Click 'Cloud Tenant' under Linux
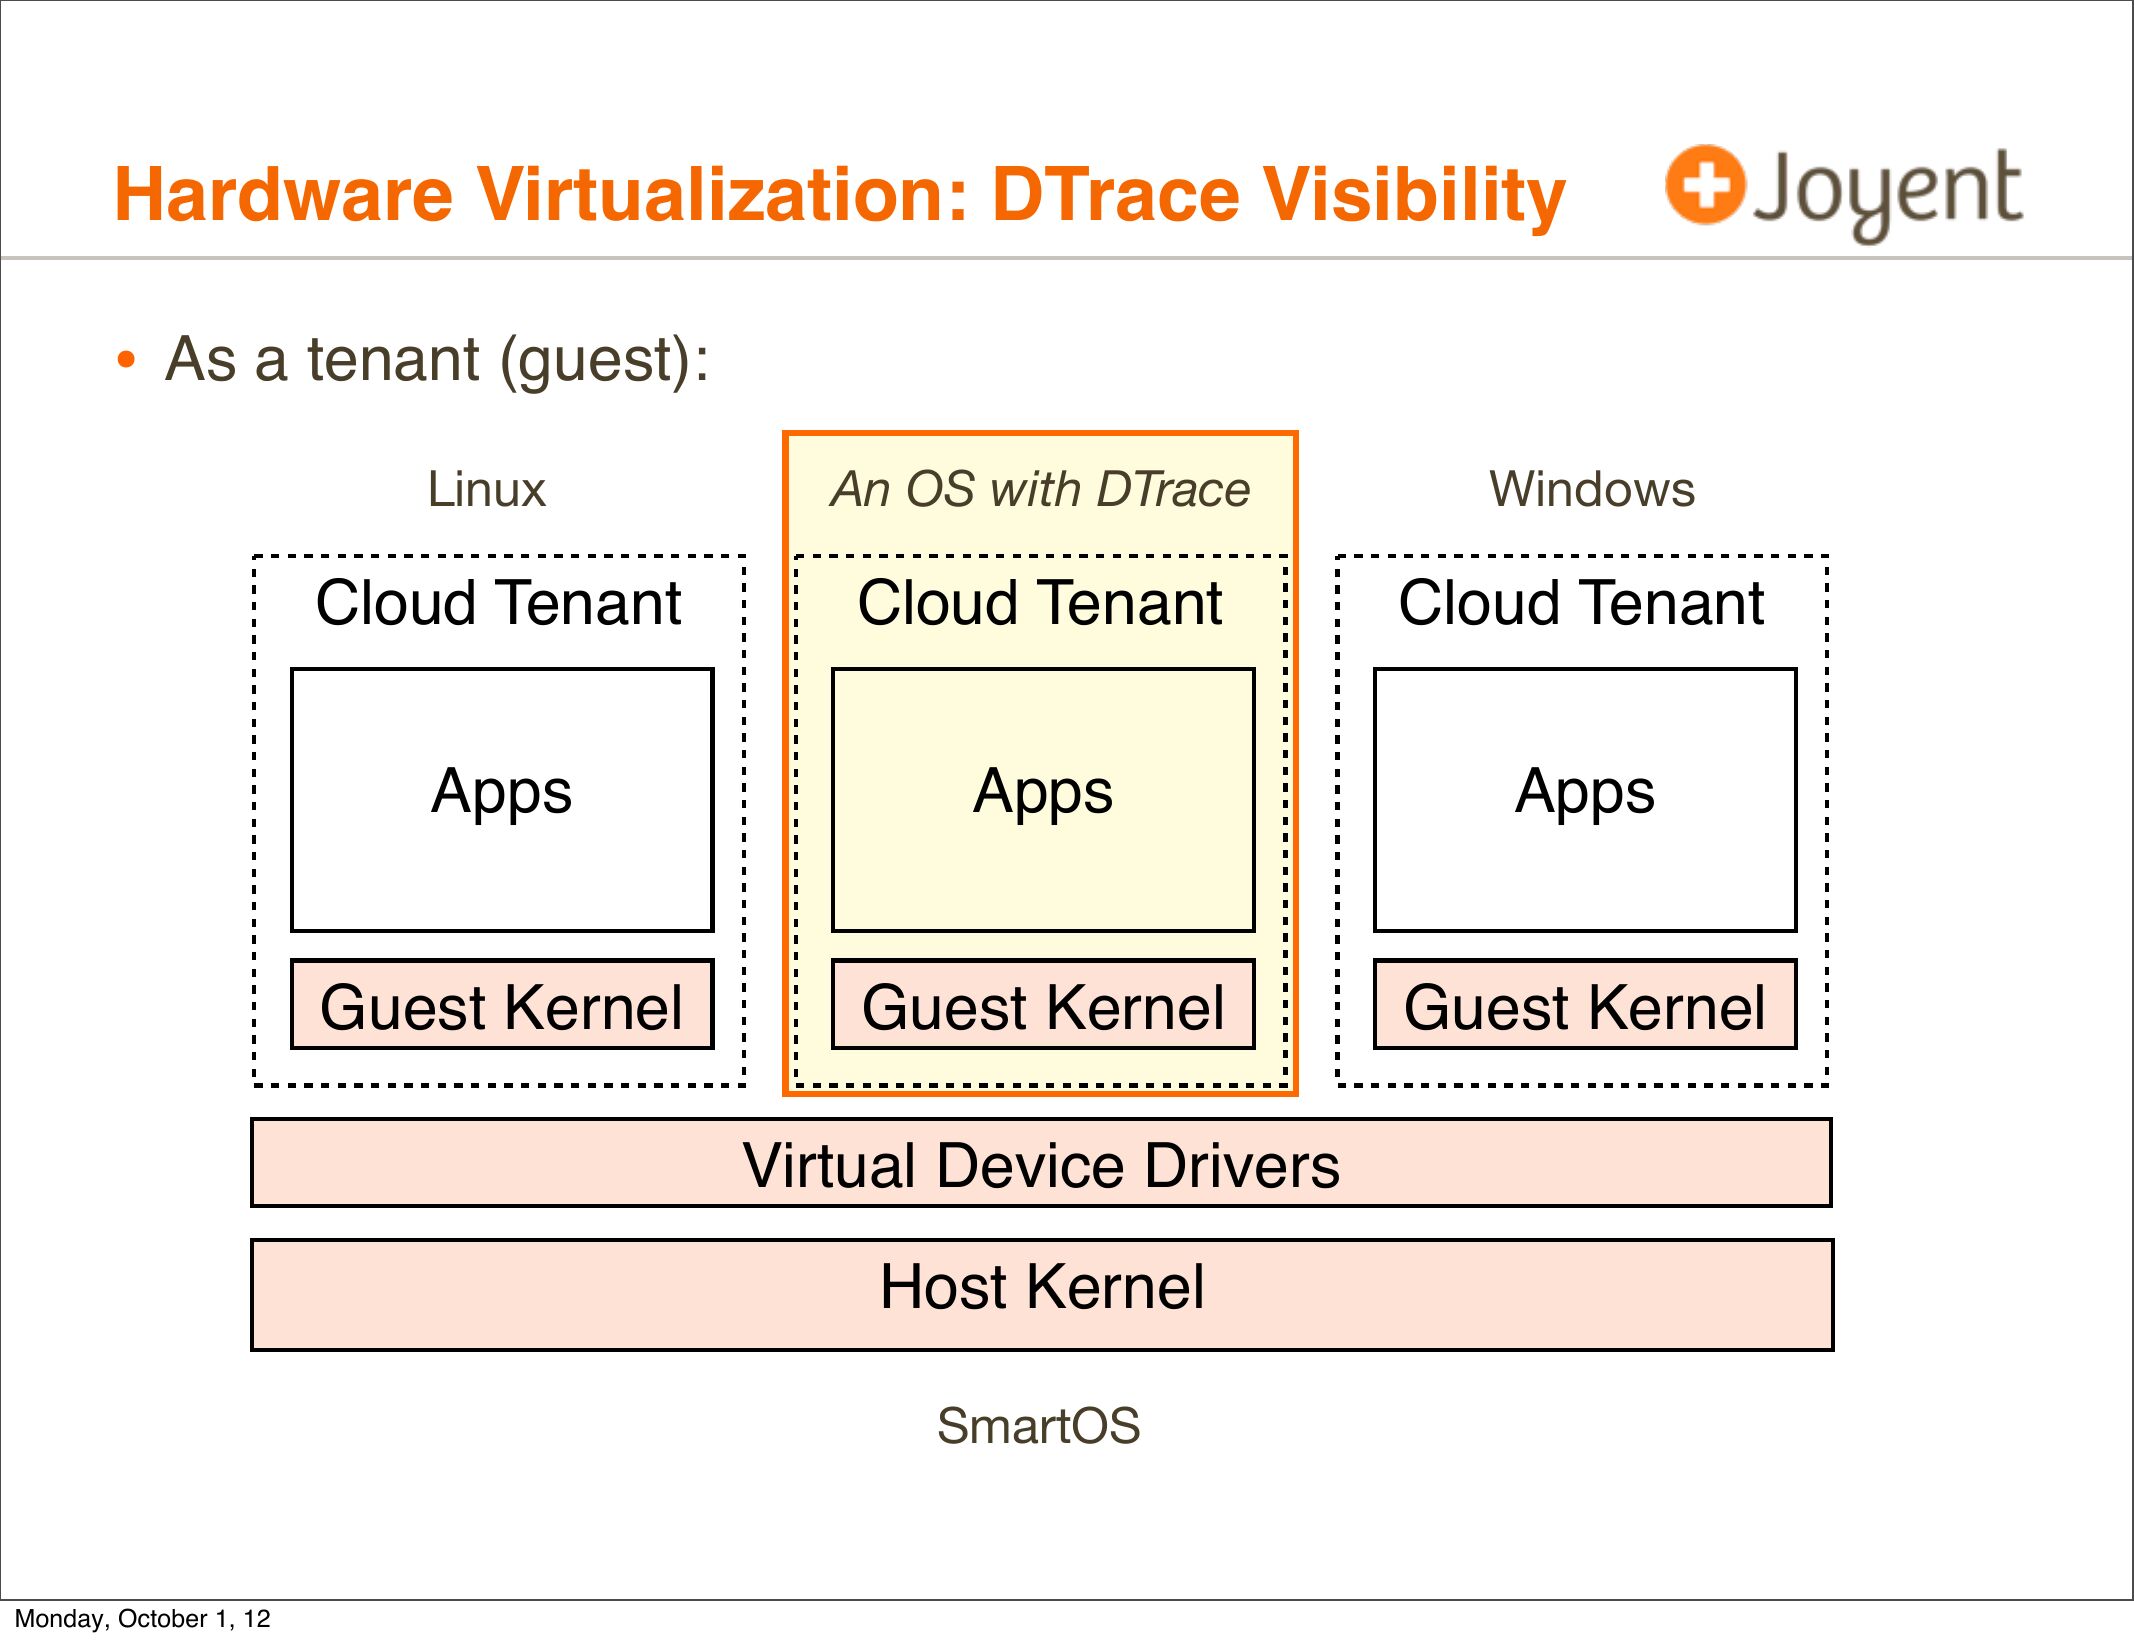2134x1642 pixels. click(x=498, y=603)
